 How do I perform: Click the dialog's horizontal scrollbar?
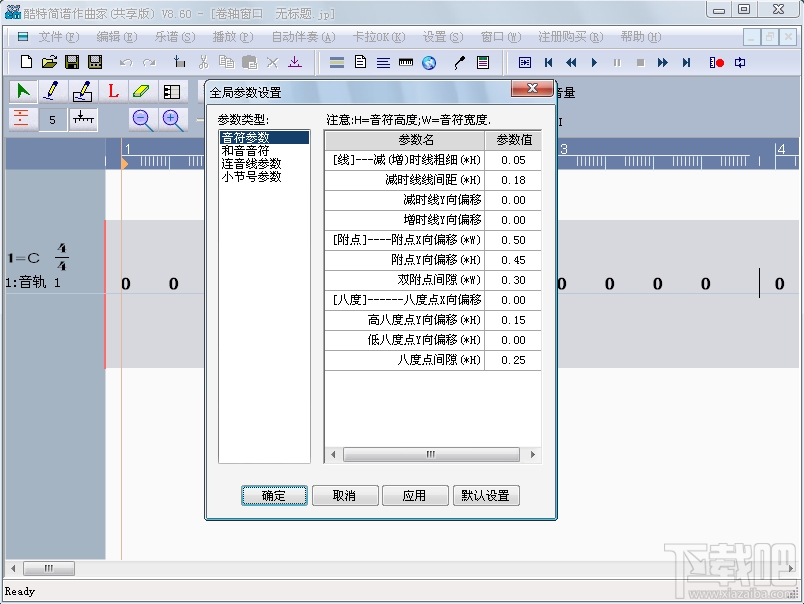point(430,453)
